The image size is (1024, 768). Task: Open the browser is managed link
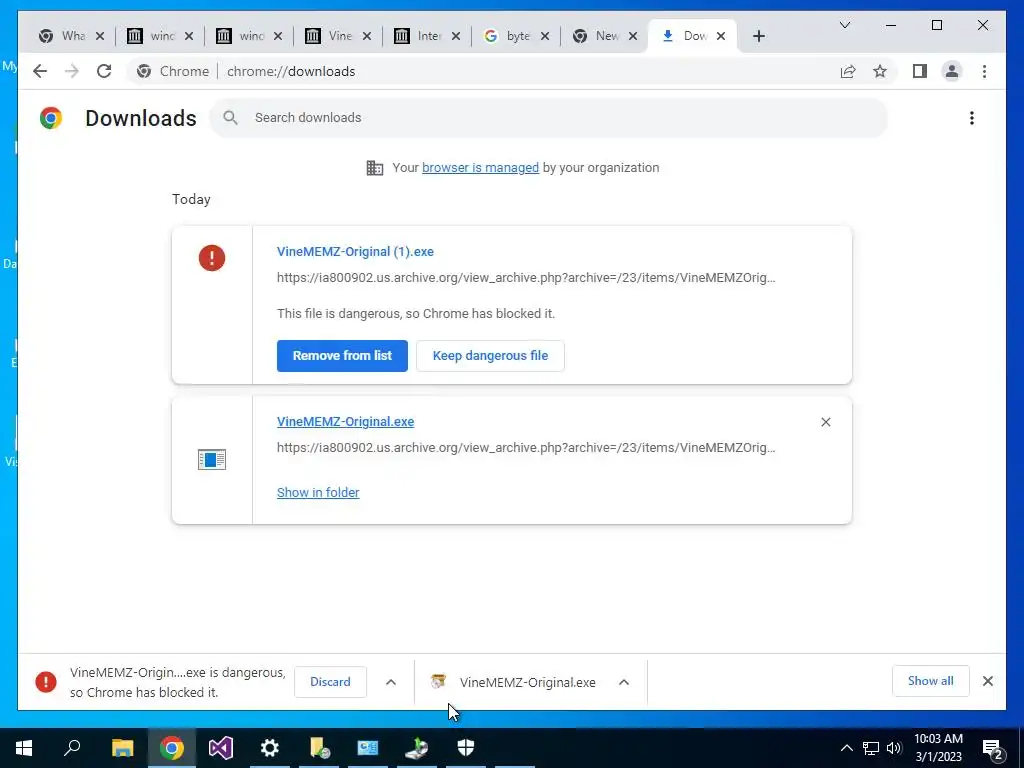tap(480, 168)
